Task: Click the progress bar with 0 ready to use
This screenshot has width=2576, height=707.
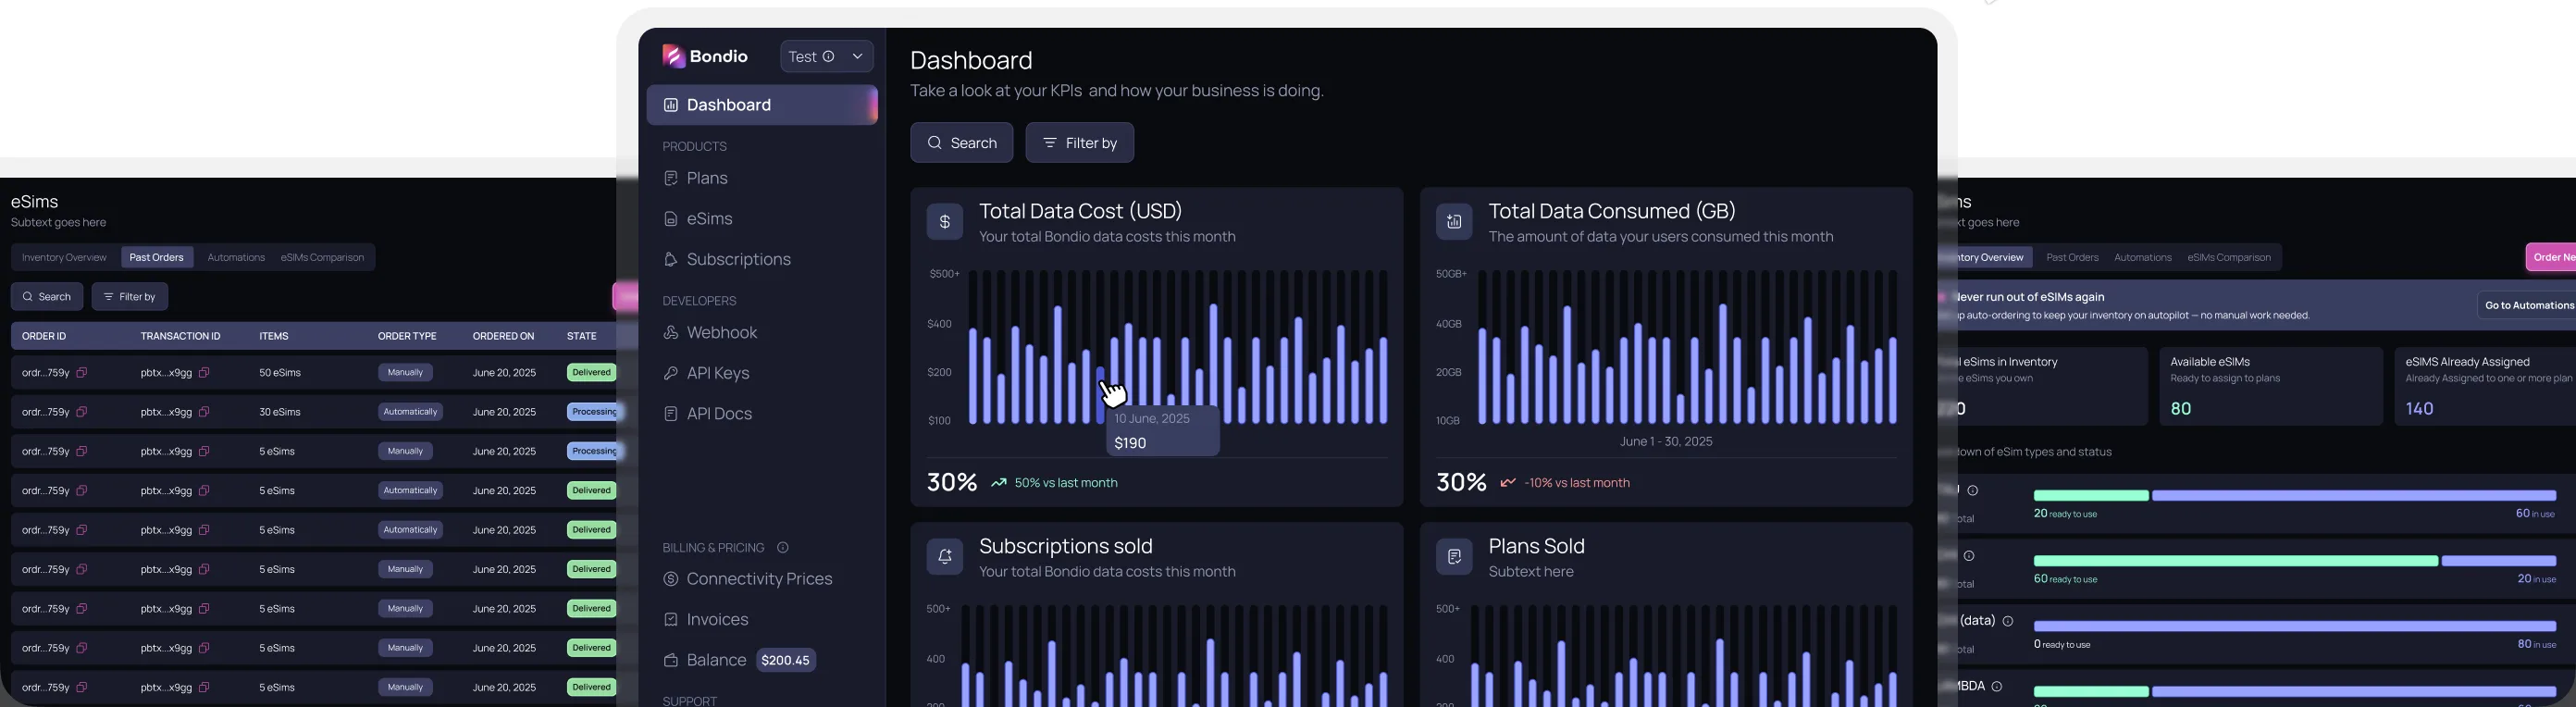Action: tap(2295, 627)
